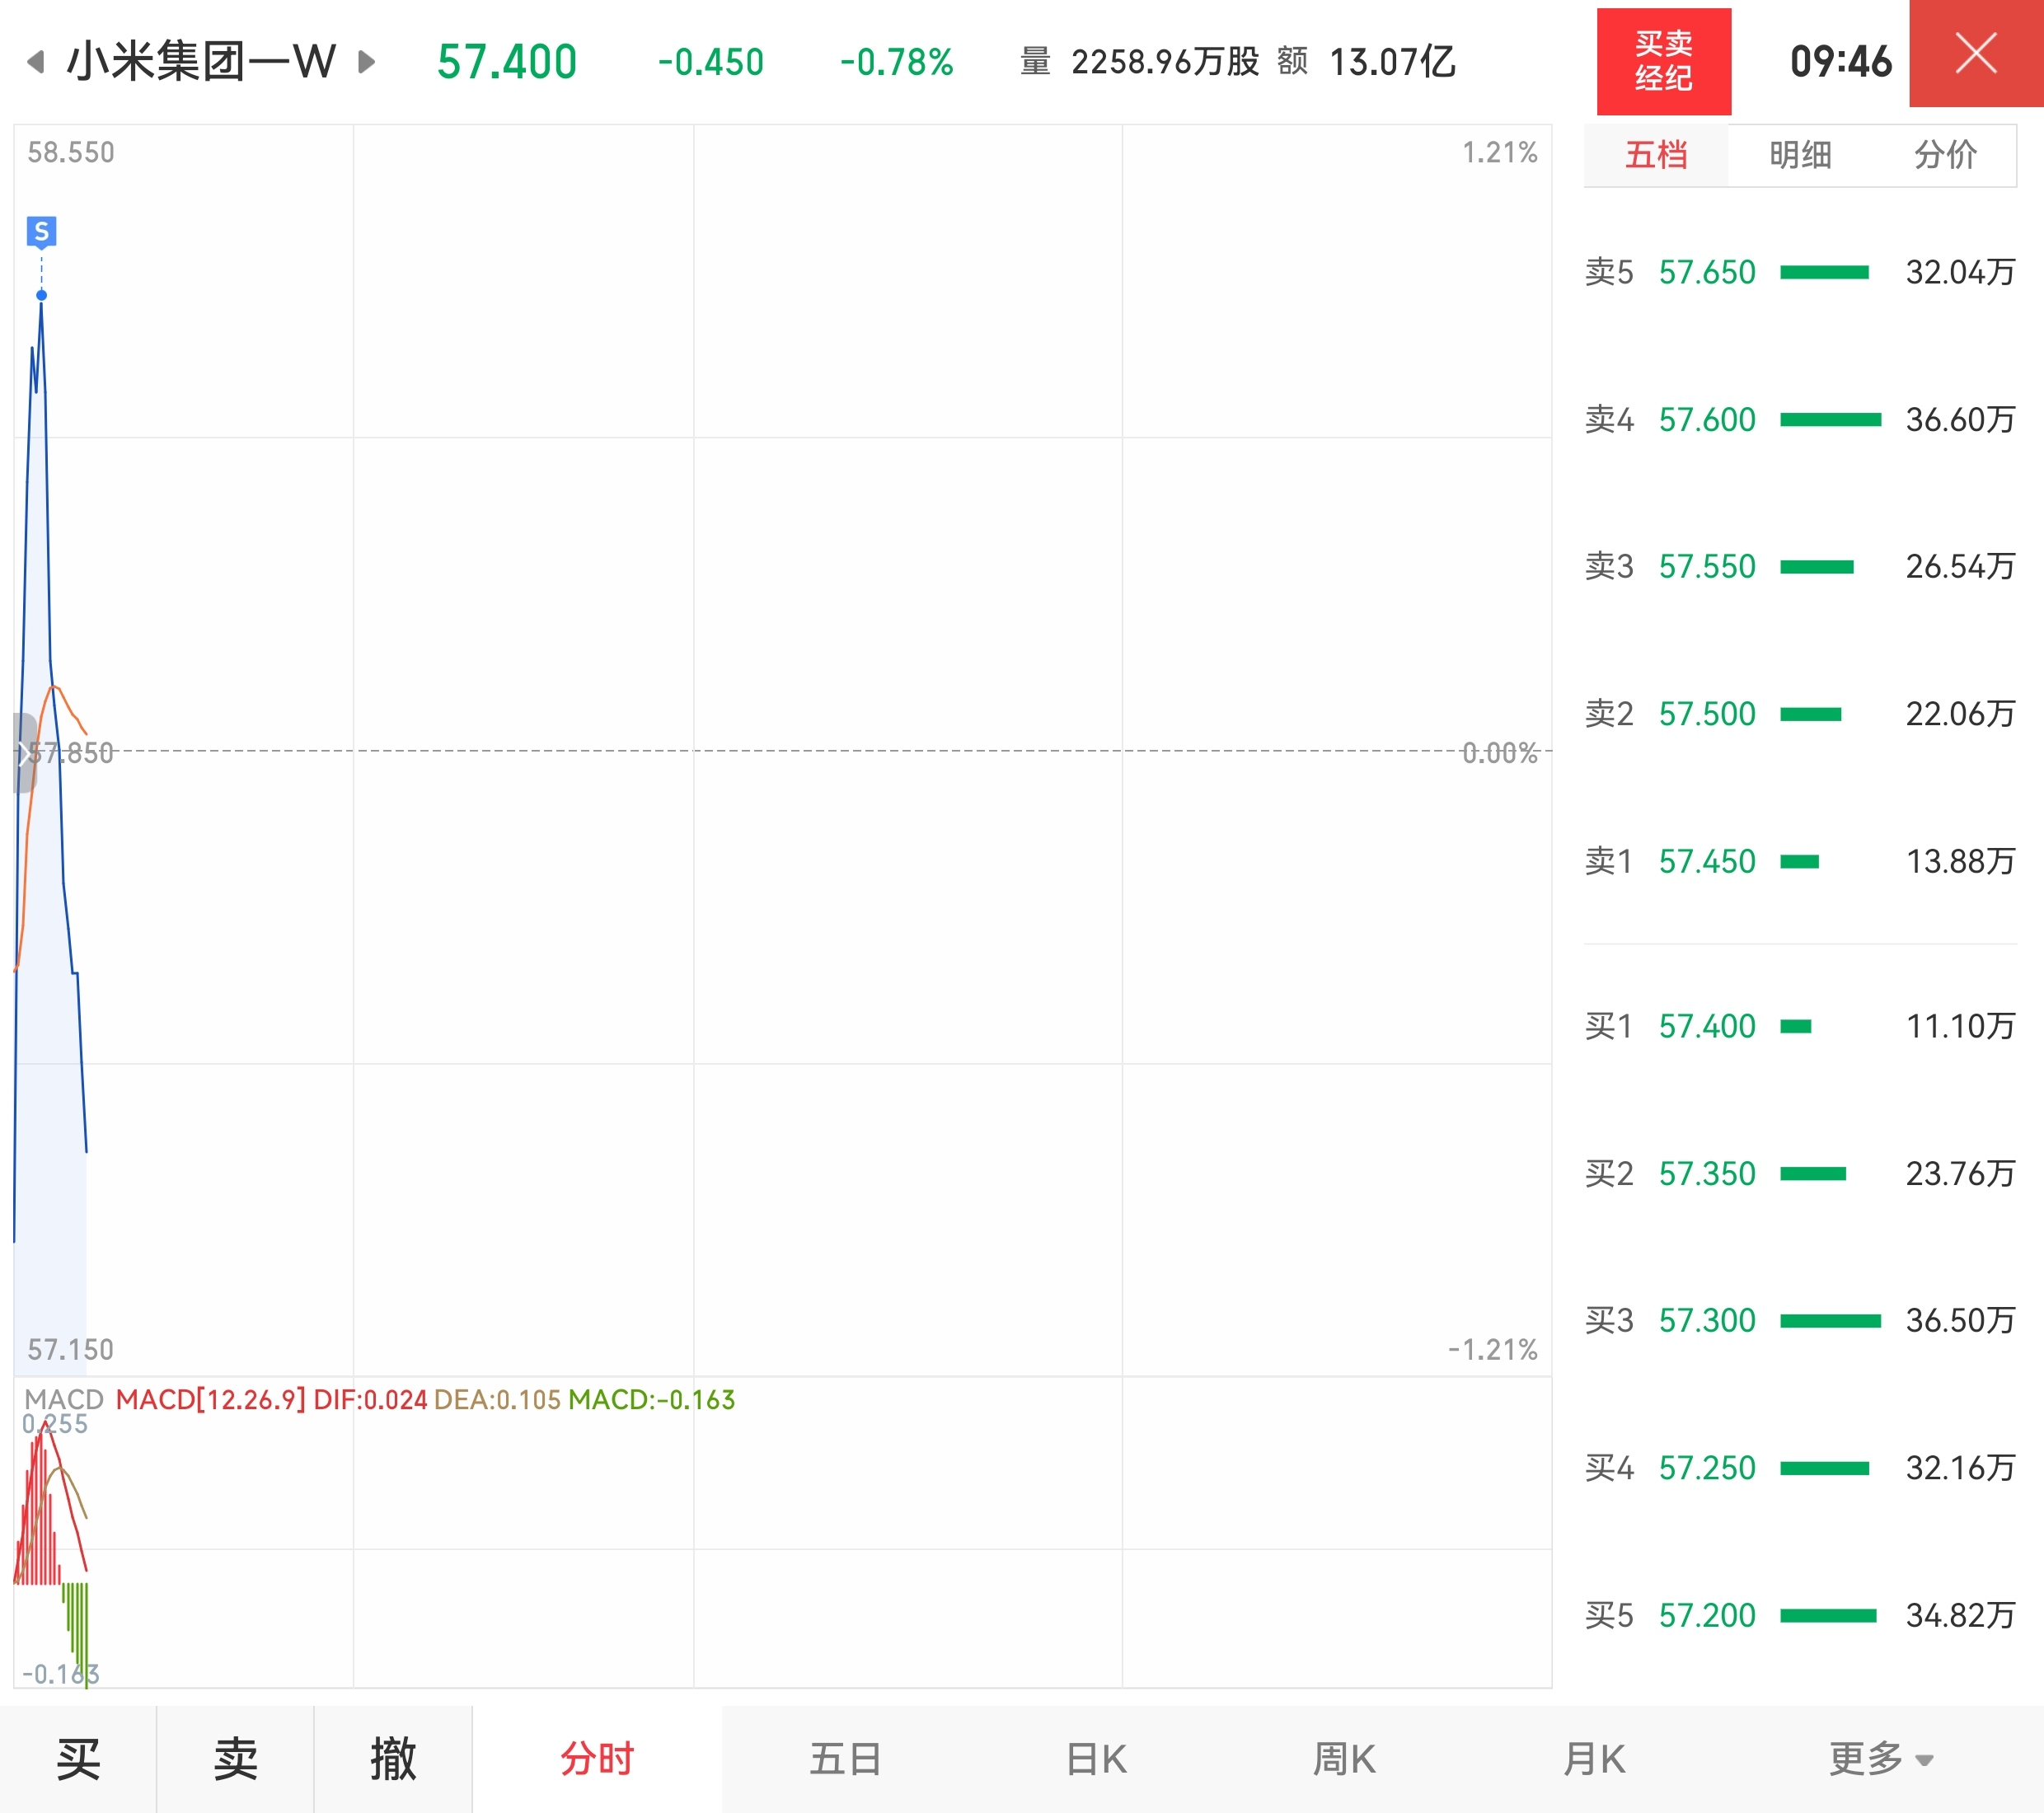This screenshot has width=2044, height=1813.
Task: Click the DEA:0.105 value
Action: coord(497,1399)
